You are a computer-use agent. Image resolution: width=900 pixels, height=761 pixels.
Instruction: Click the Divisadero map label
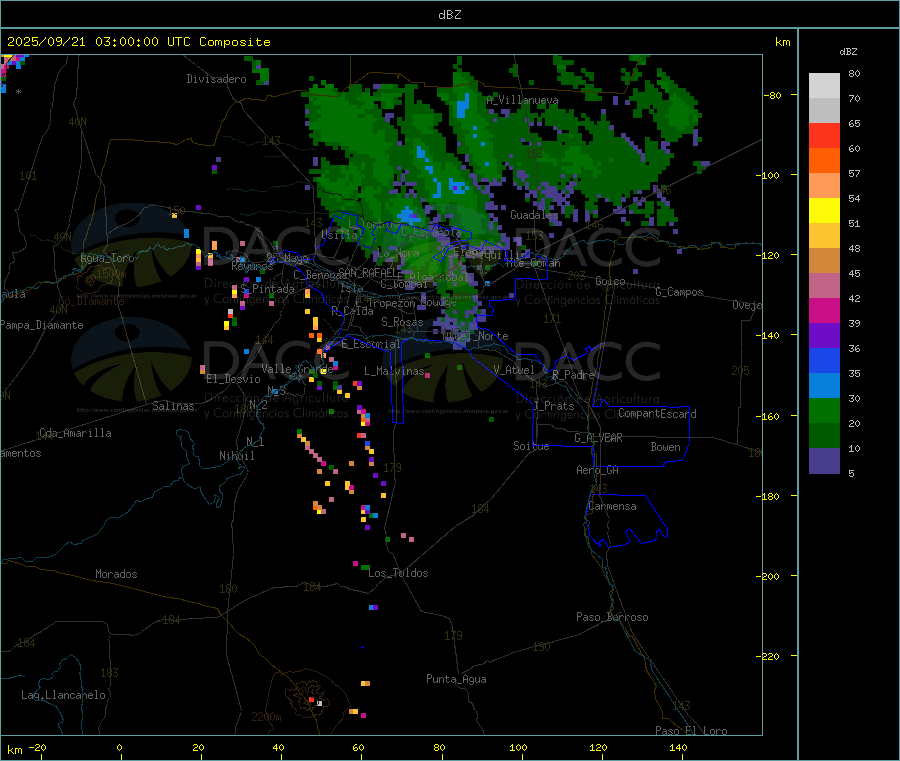click(216, 79)
